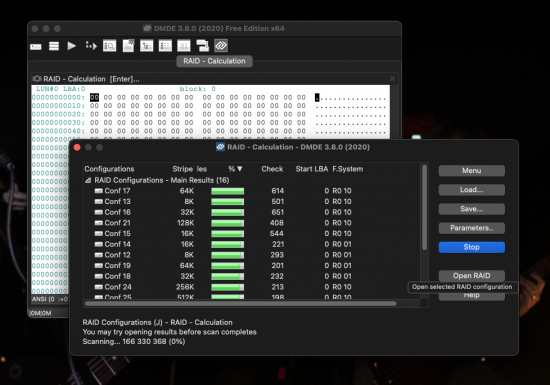This screenshot has width=550, height=385.
Task: Stop the RAID scan
Action: tap(471, 247)
